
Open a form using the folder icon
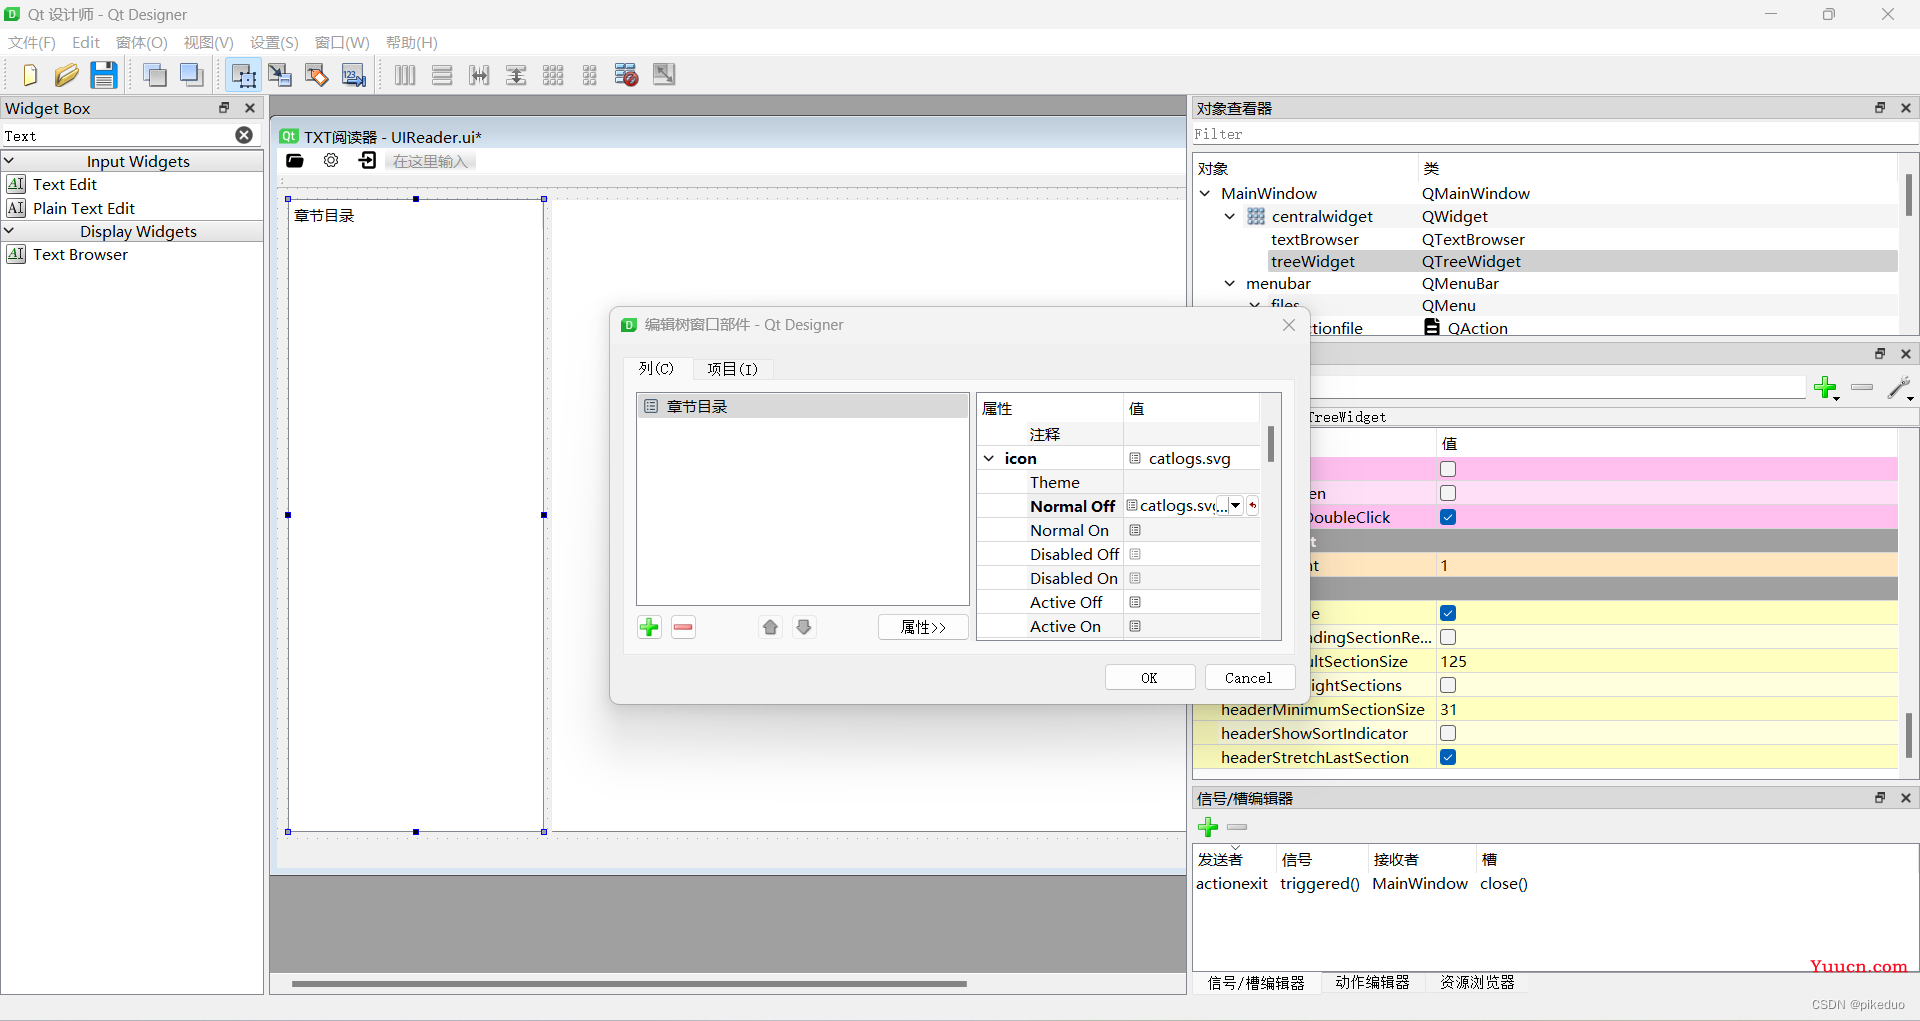tap(66, 75)
